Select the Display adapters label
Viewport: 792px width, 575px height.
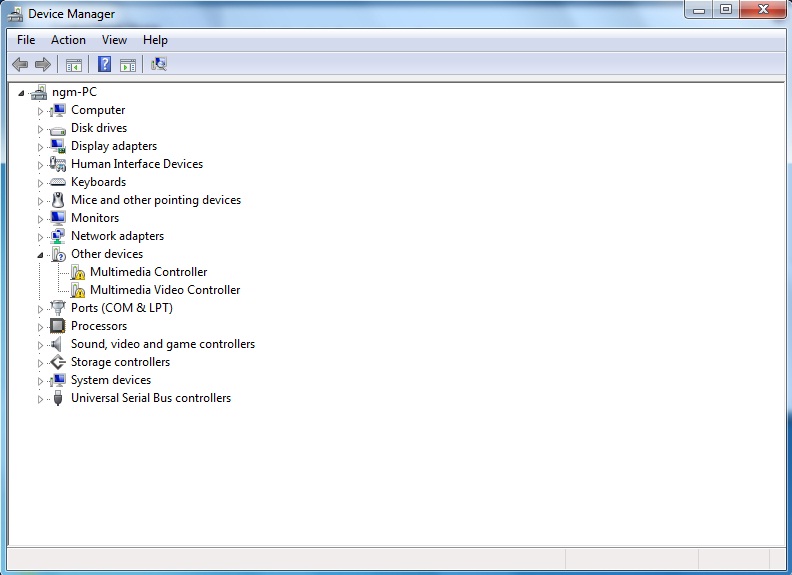[x=114, y=146]
